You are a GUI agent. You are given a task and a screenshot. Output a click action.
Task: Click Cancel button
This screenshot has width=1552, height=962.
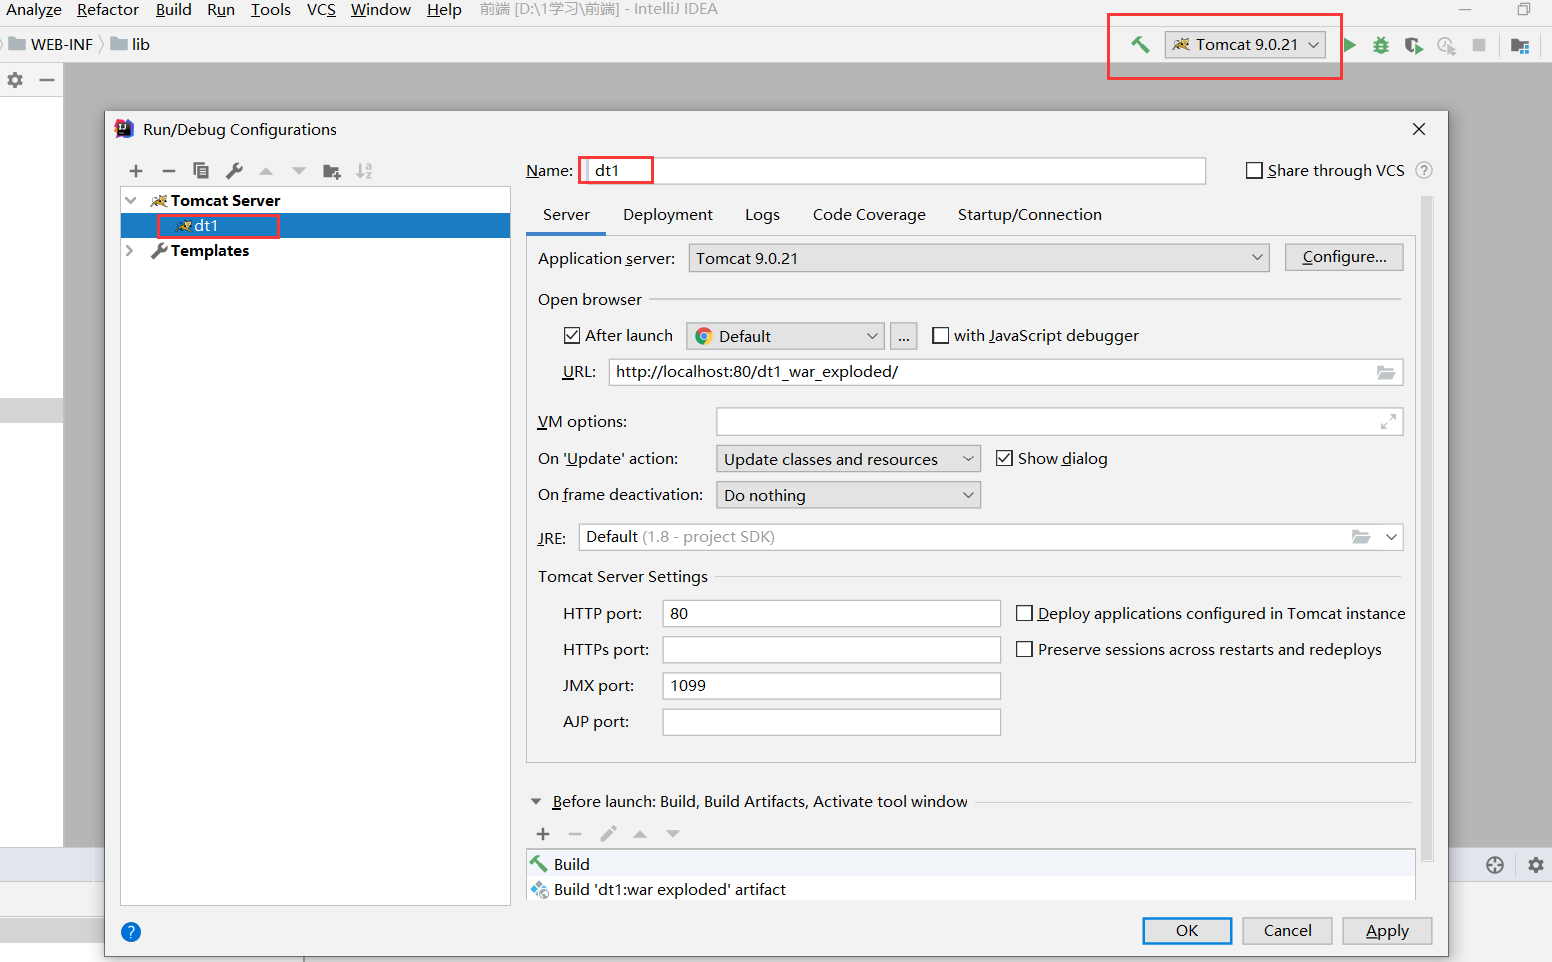(1287, 930)
